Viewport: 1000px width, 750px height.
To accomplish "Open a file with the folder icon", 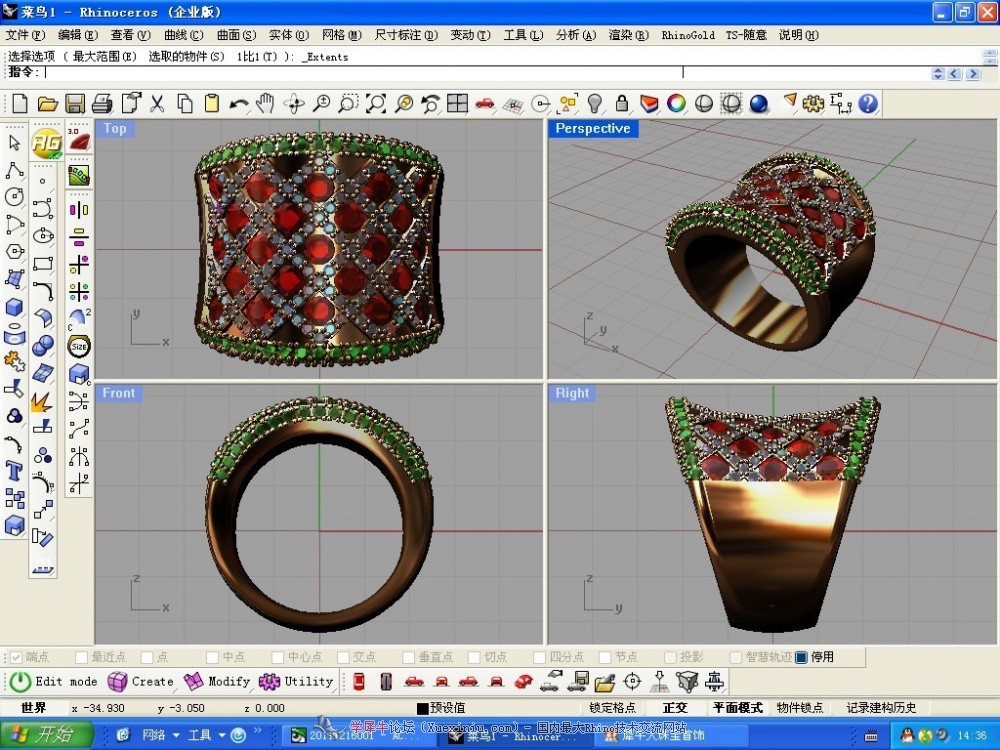I will [x=47, y=103].
